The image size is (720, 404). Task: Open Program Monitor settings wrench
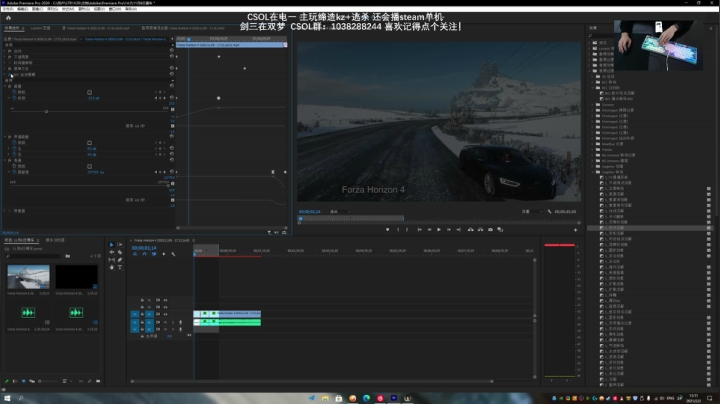tap(549, 212)
